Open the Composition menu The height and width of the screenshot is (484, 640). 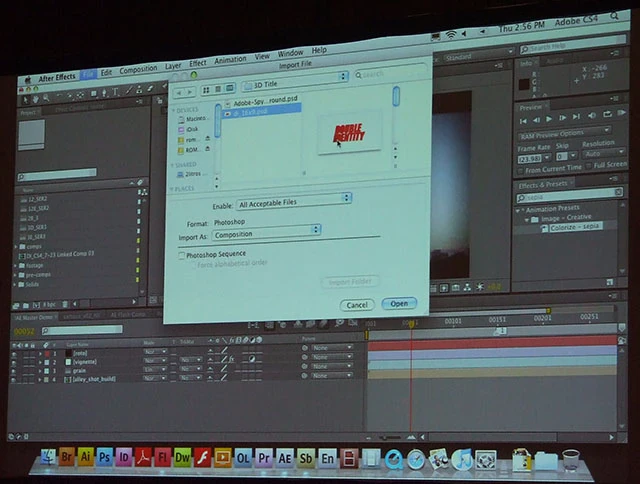138,69
